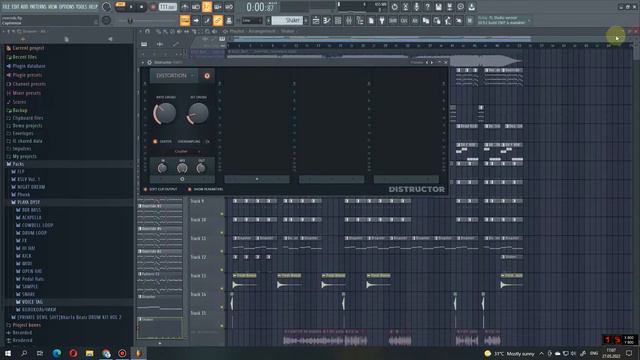Open the EDIT menu
Viewport: 640px width, 360px height.
(x=17, y=7)
